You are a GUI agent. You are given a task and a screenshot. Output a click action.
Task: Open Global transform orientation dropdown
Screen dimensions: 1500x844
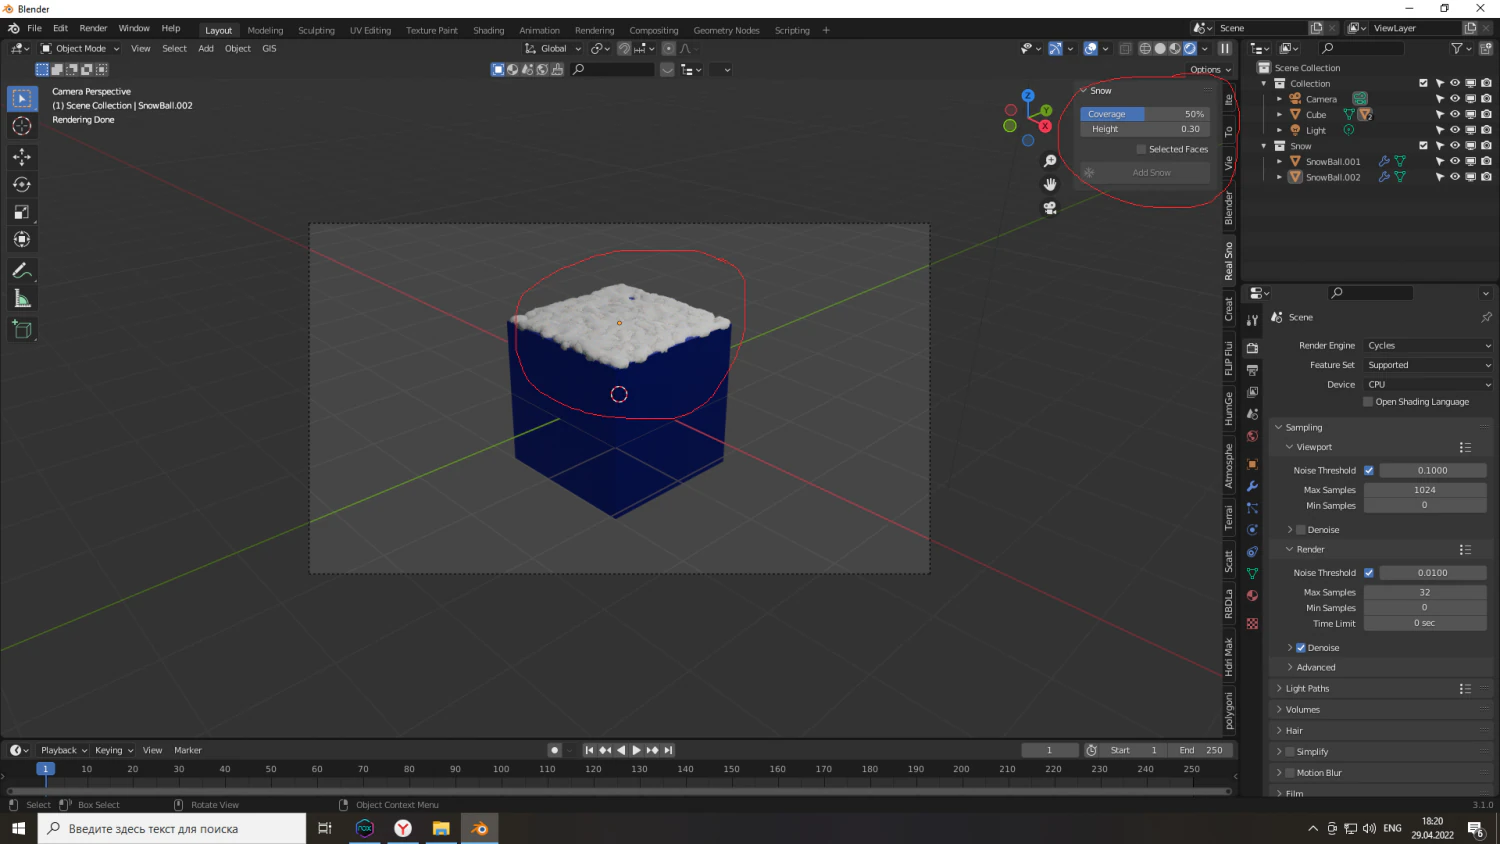553,48
